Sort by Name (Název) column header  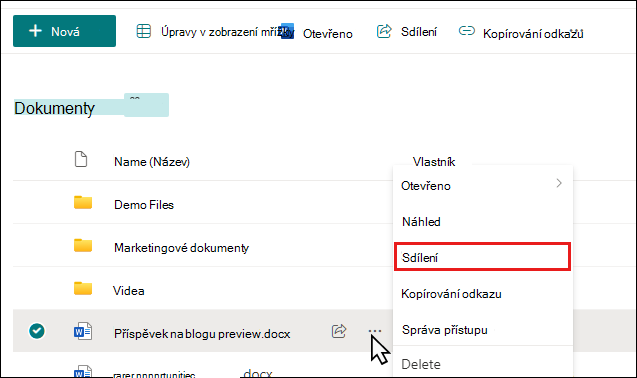[152, 162]
